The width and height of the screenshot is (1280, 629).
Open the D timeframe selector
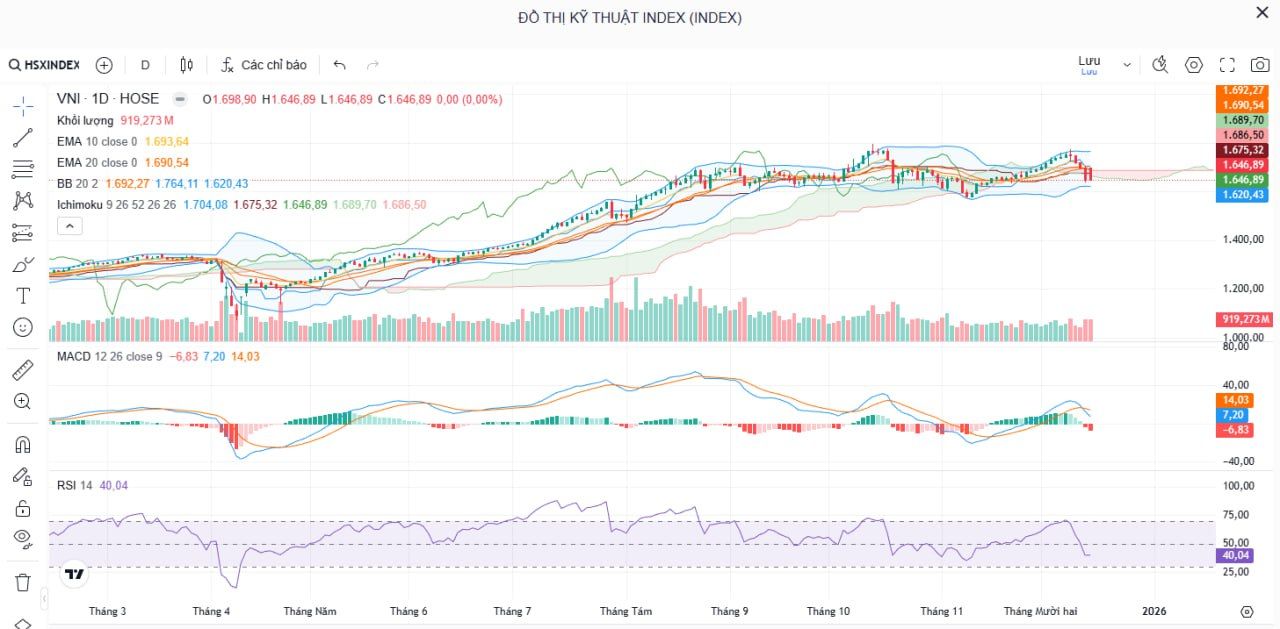(145, 64)
